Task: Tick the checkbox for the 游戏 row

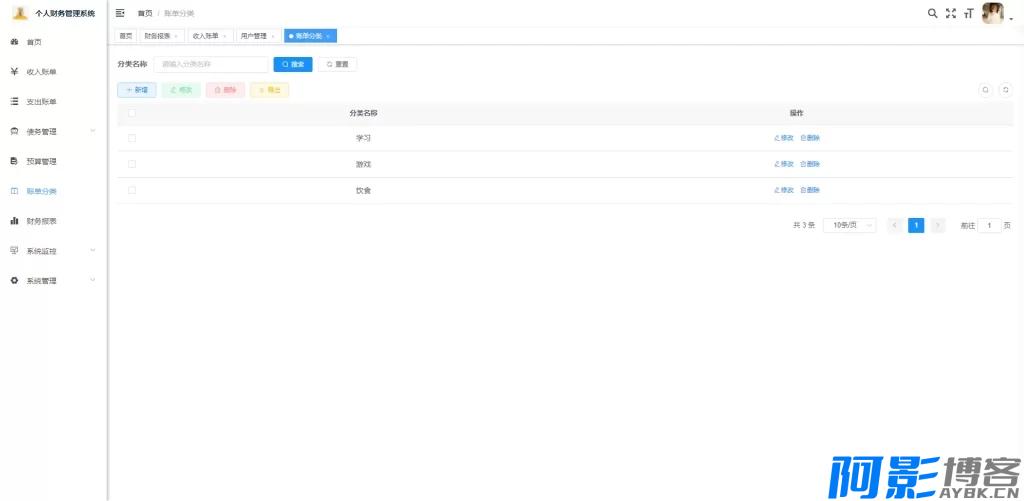Action: click(132, 164)
